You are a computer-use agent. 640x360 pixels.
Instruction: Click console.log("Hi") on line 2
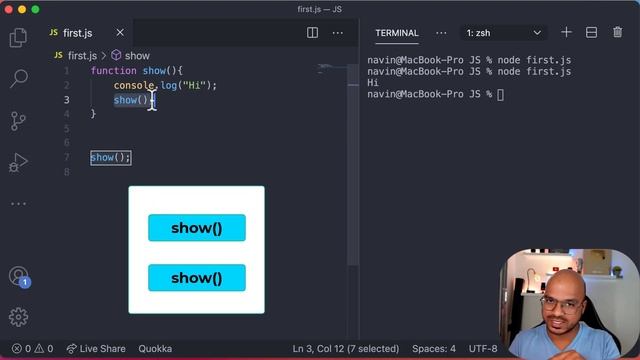[165, 85]
